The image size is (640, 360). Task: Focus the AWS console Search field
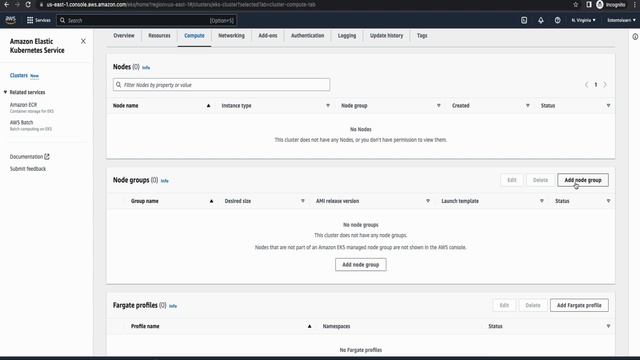[x=146, y=20]
